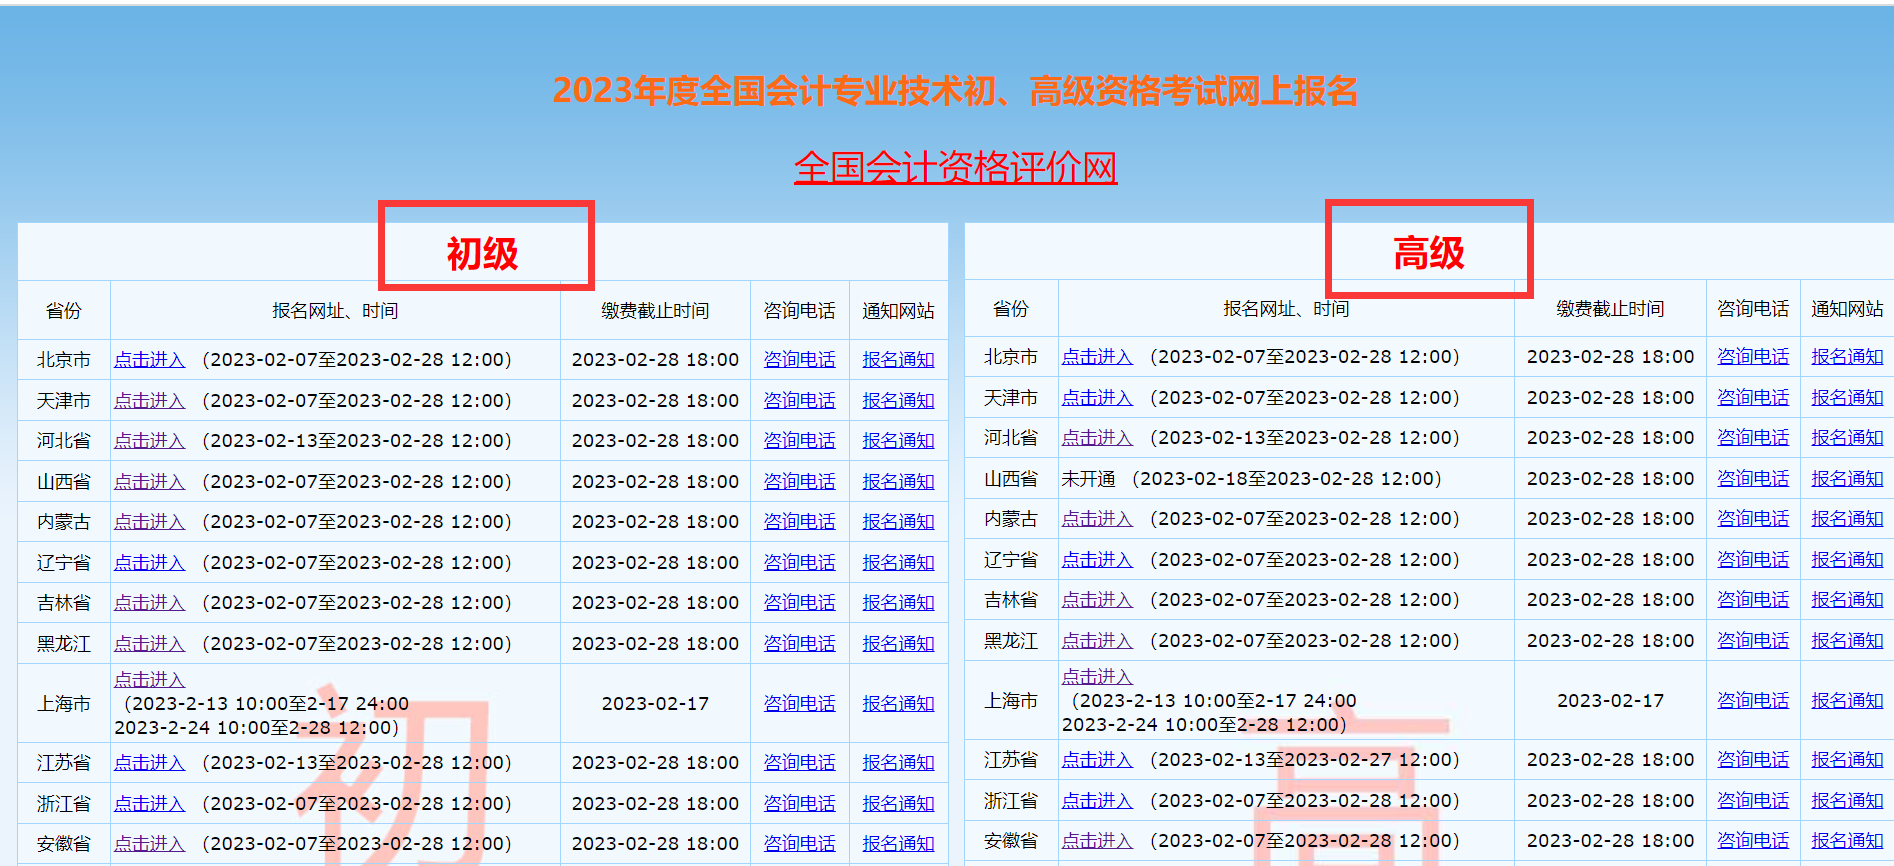1894x866 pixels.
Task: Open 咨询电话 for 安徽省 in 高级 table
Action: (1753, 841)
